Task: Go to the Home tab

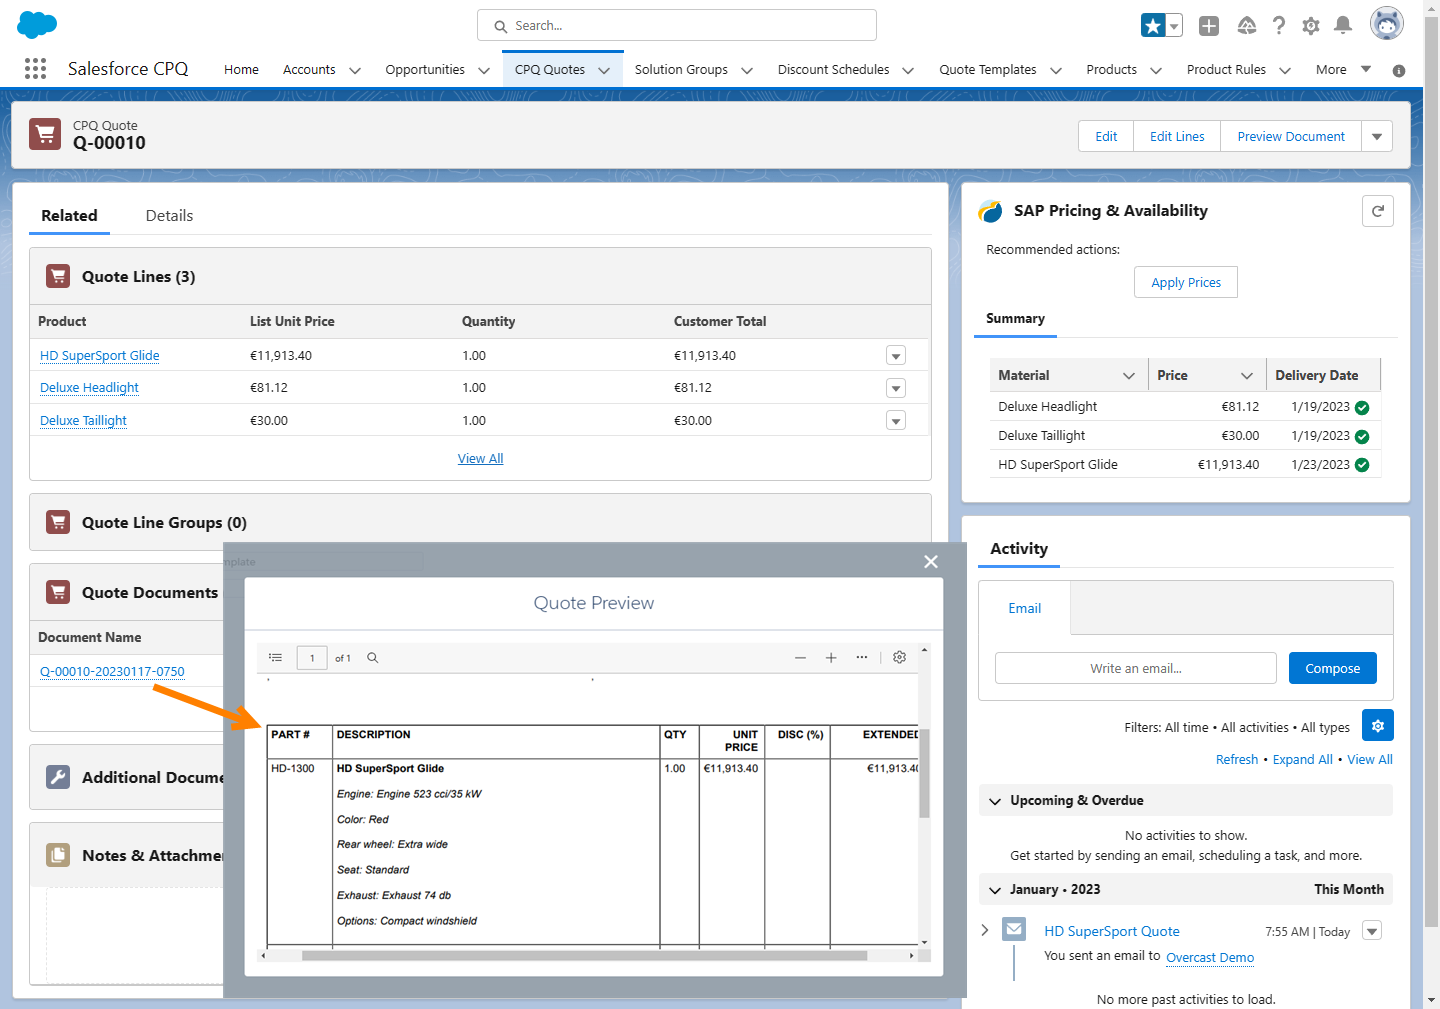Action: coord(241,70)
